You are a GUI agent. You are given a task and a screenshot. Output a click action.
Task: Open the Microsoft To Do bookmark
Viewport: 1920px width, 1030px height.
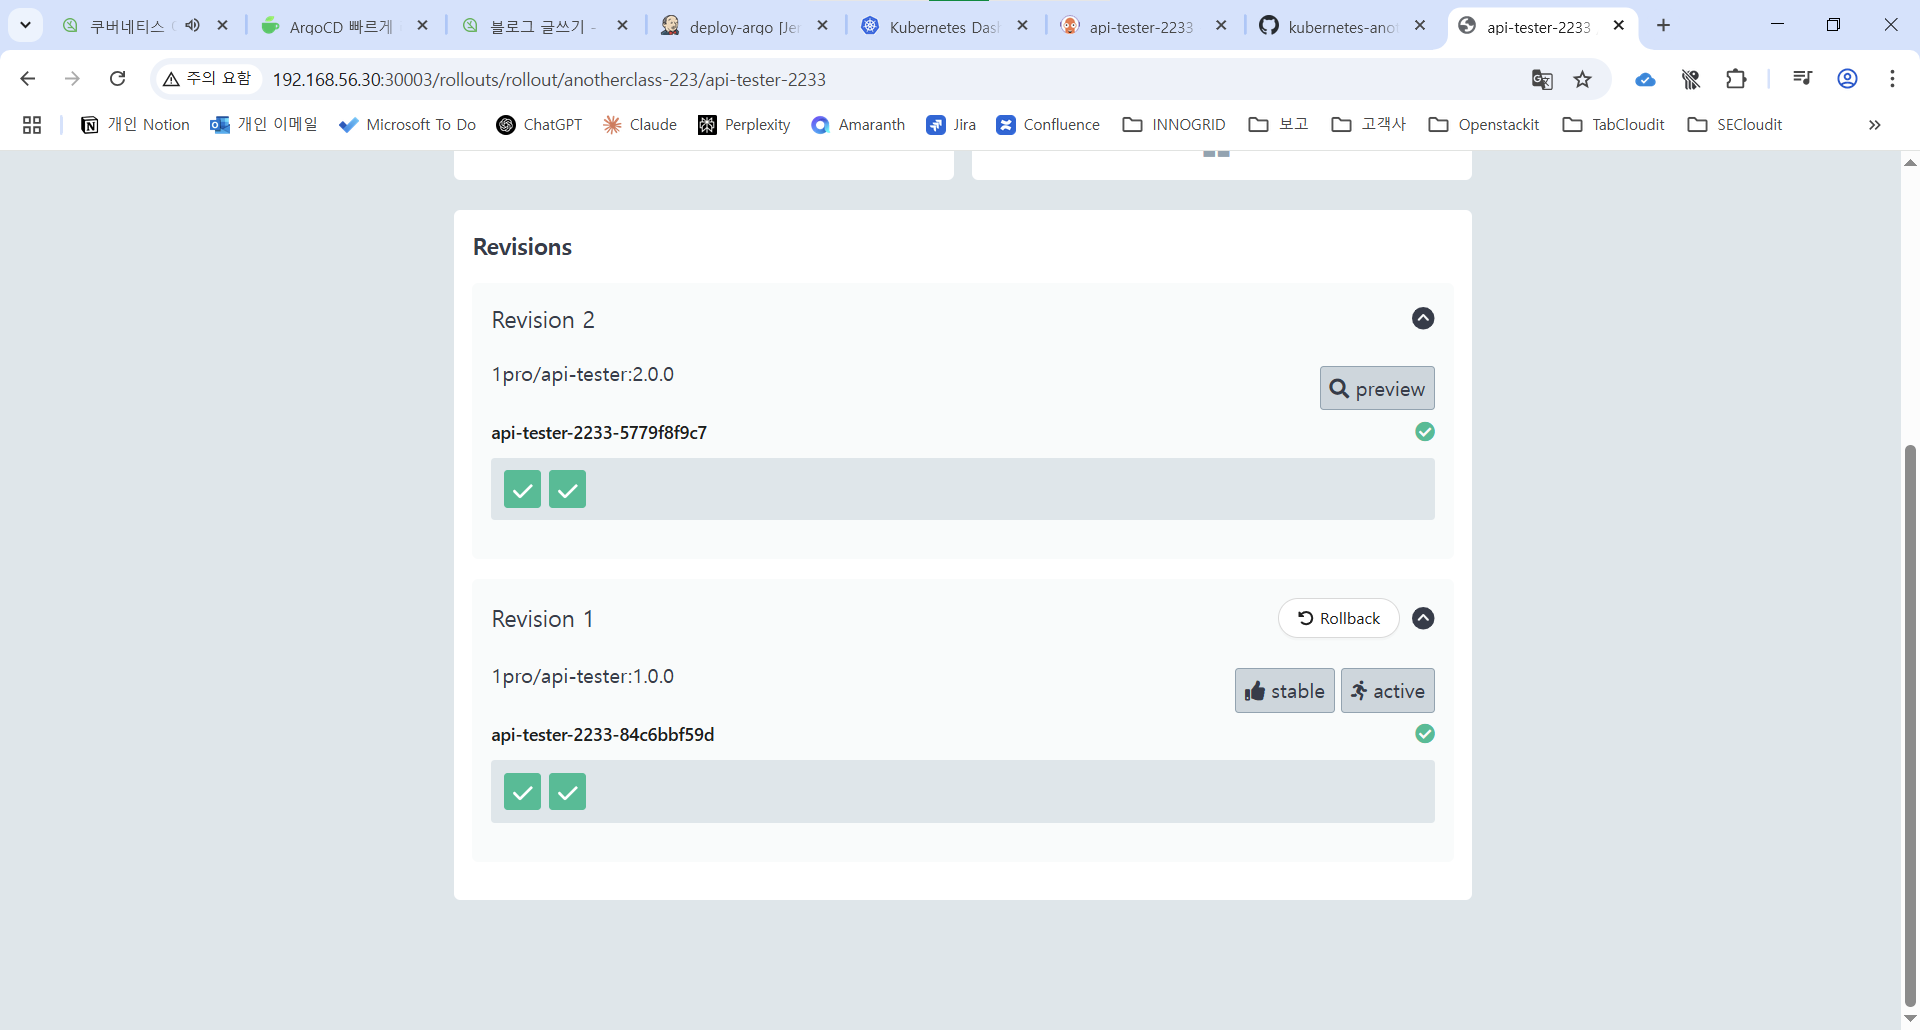[x=407, y=125]
